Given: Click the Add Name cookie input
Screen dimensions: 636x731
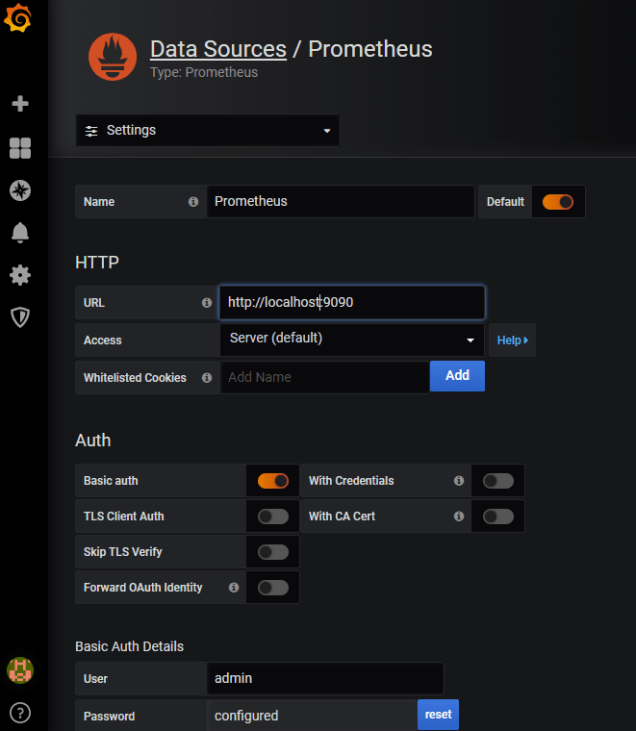Looking at the screenshot, I should point(325,377).
